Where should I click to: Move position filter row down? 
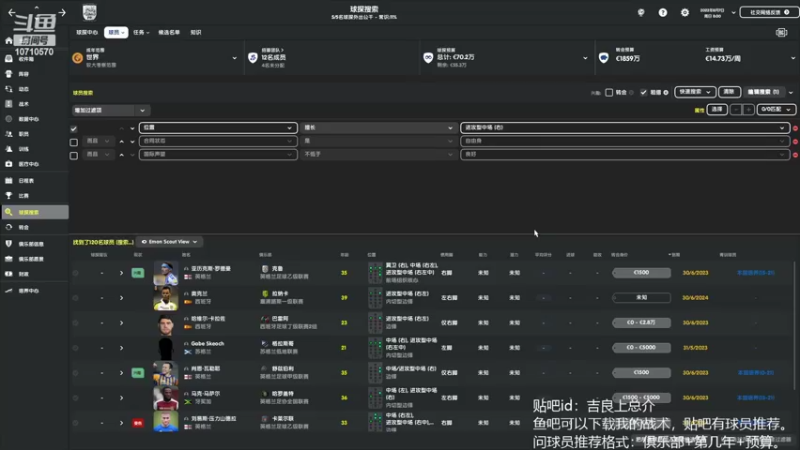point(132,128)
